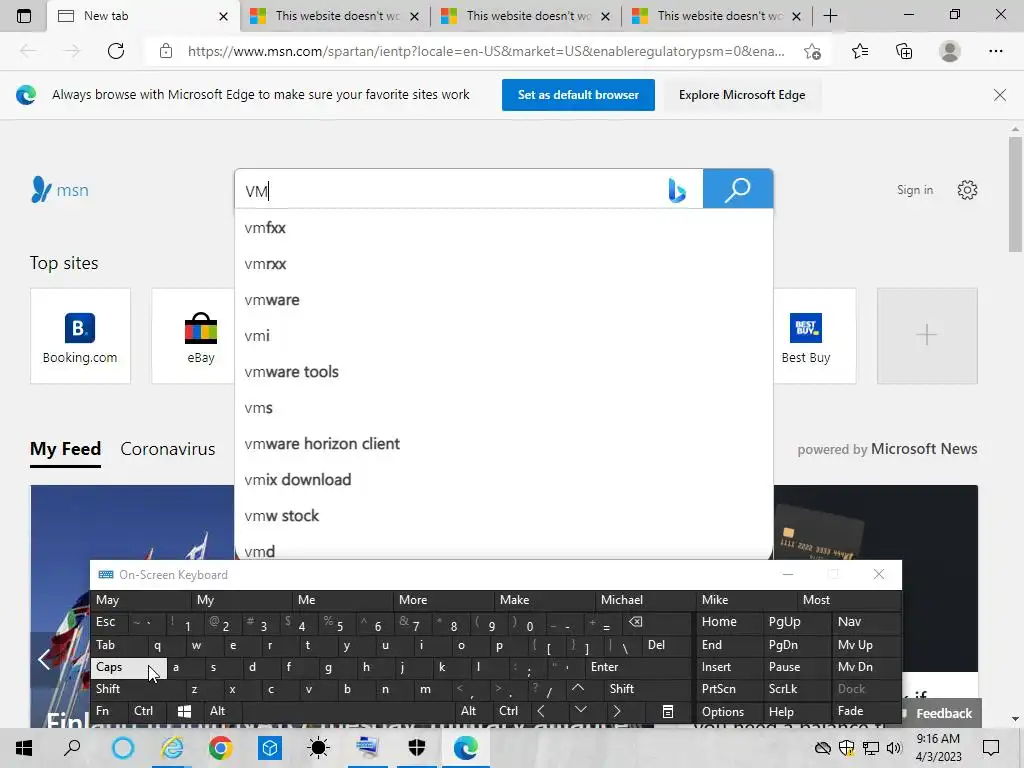Click Fade key on On-Screen Keyboard

coord(865,711)
